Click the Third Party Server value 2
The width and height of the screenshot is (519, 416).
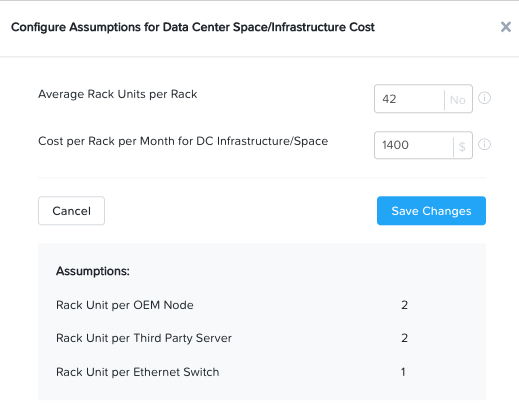(404, 338)
